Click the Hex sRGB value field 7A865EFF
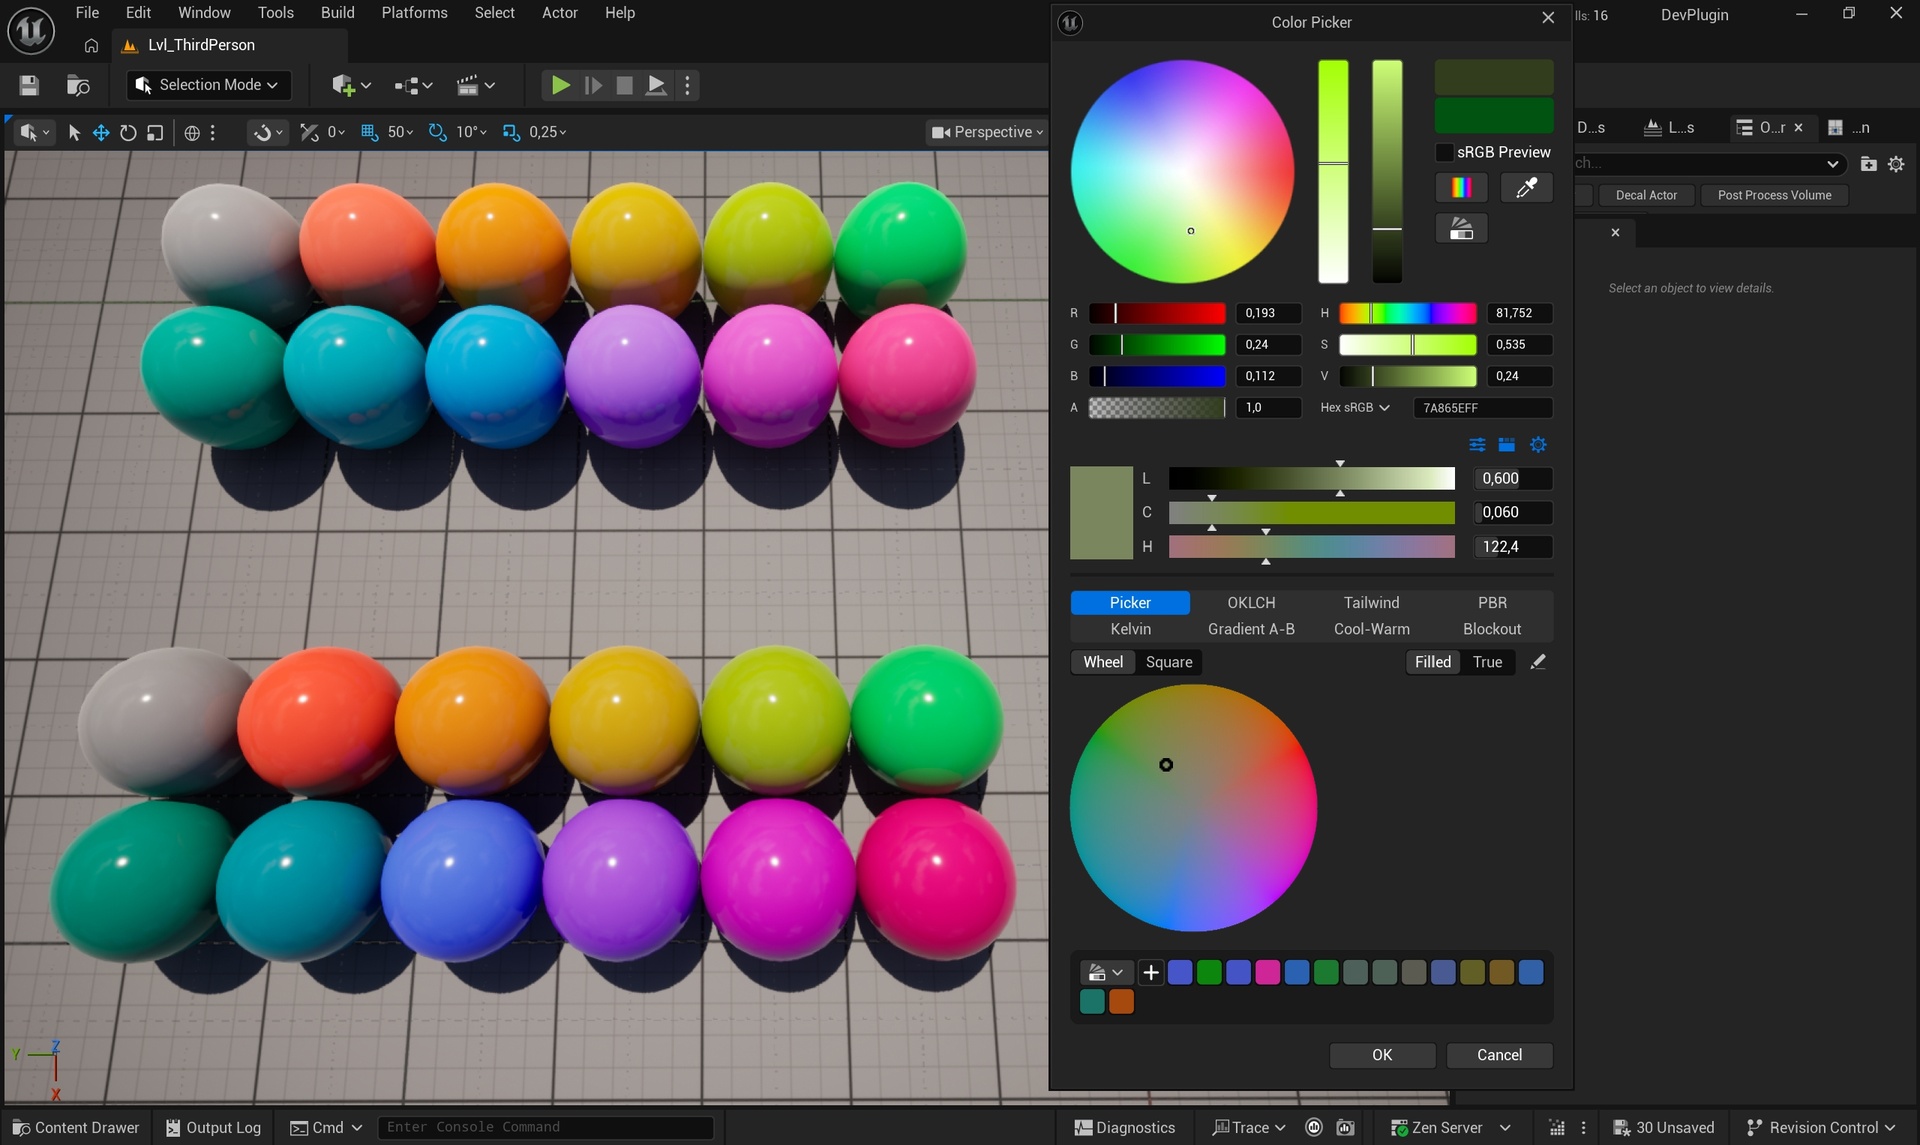This screenshot has height=1145, width=1920. point(1482,408)
